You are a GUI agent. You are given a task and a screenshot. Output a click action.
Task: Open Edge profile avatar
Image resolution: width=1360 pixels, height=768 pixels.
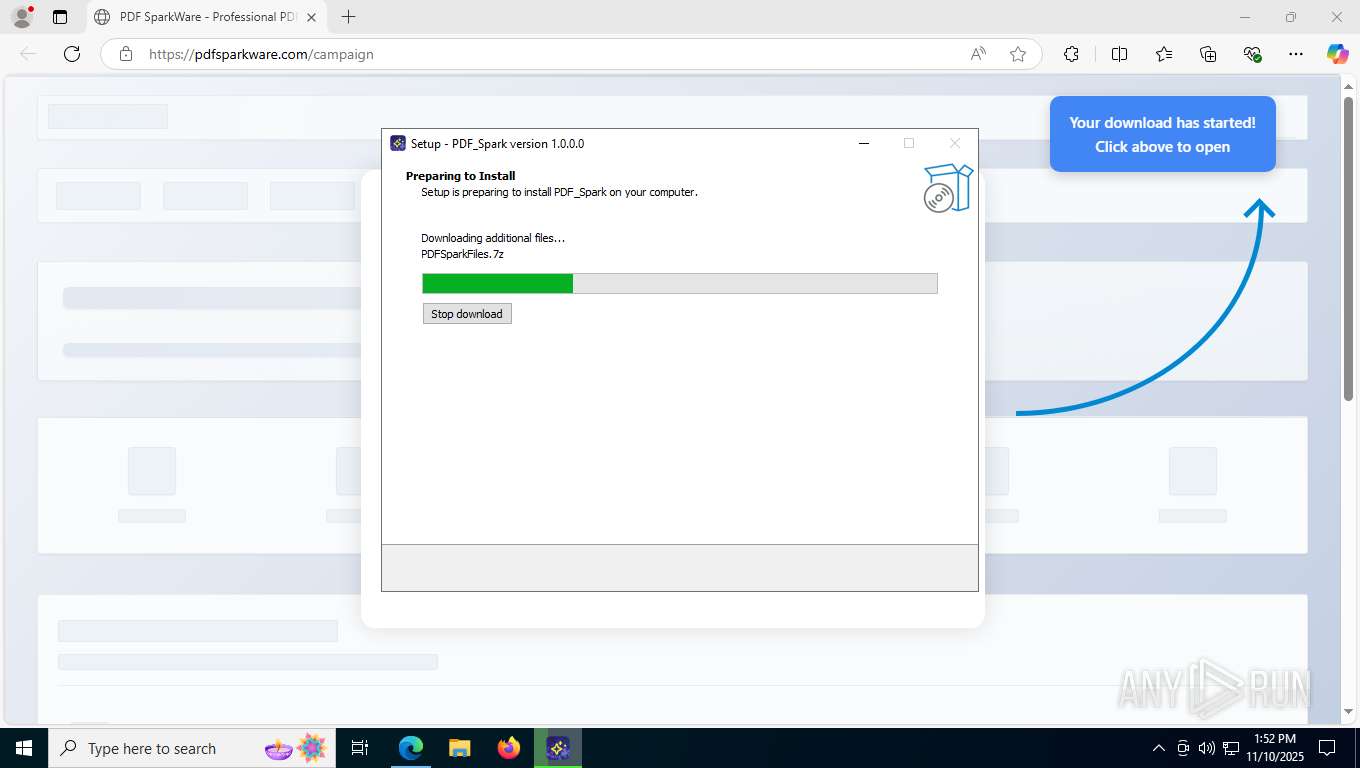[22, 17]
